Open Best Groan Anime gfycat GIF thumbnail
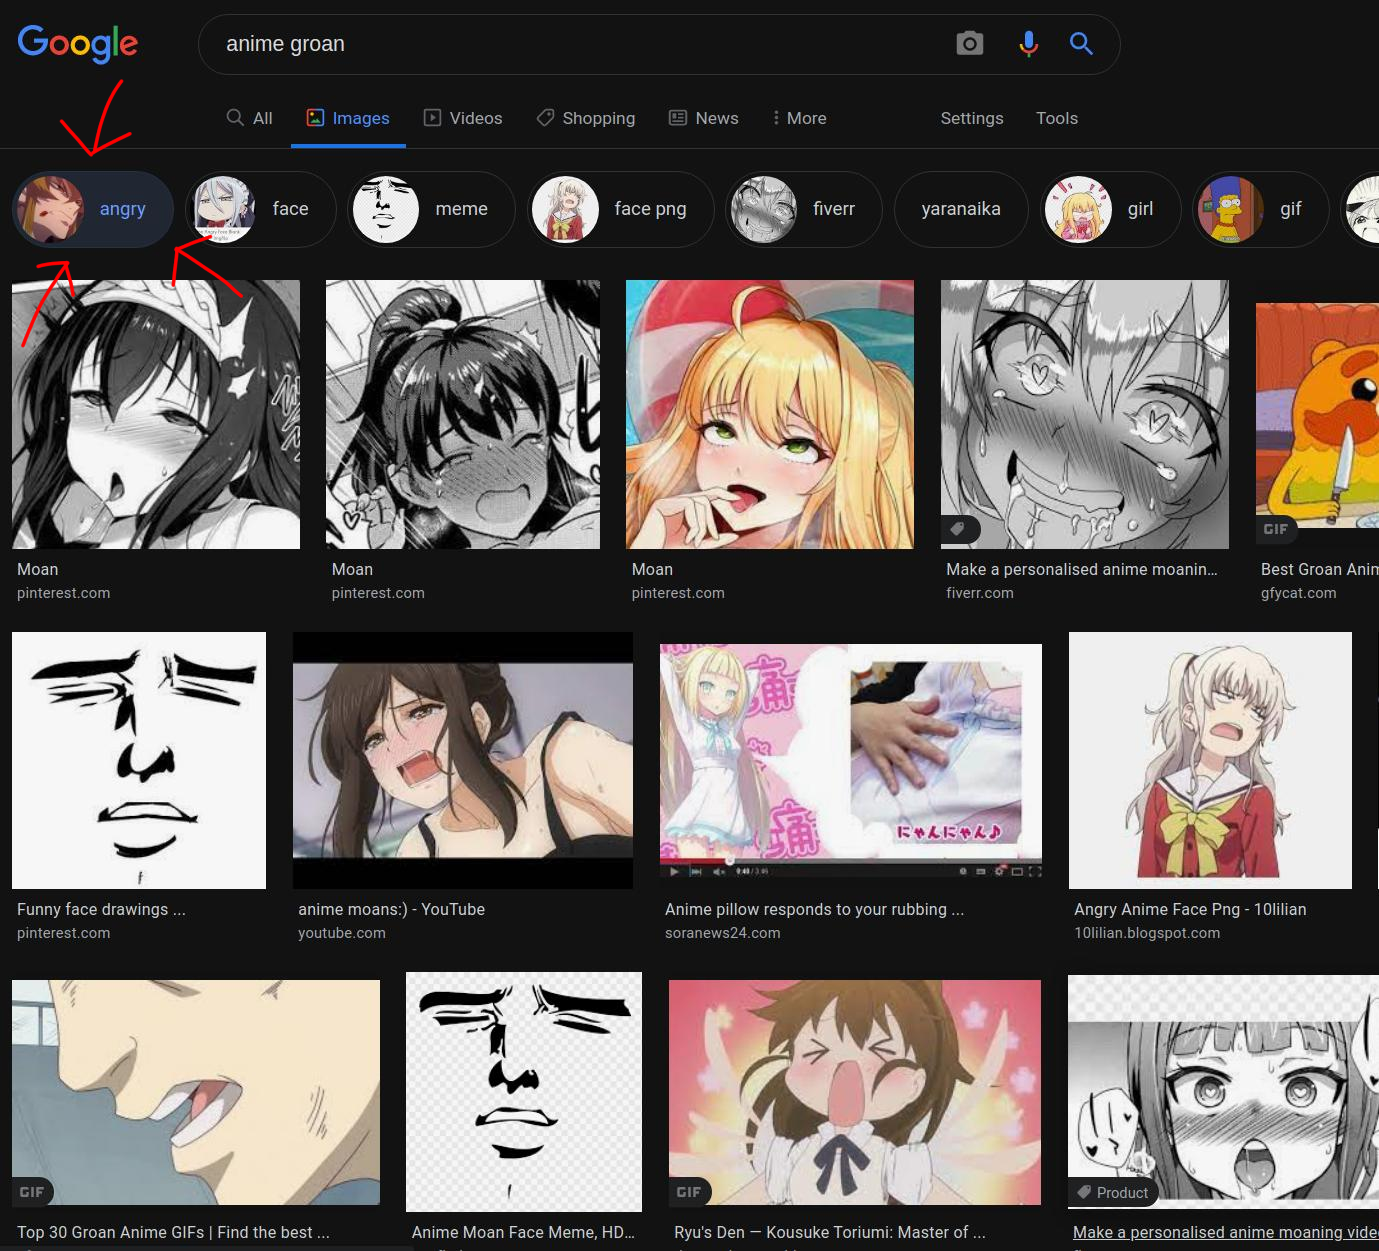Viewport: 1379px width, 1251px height. (x=1317, y=415)
